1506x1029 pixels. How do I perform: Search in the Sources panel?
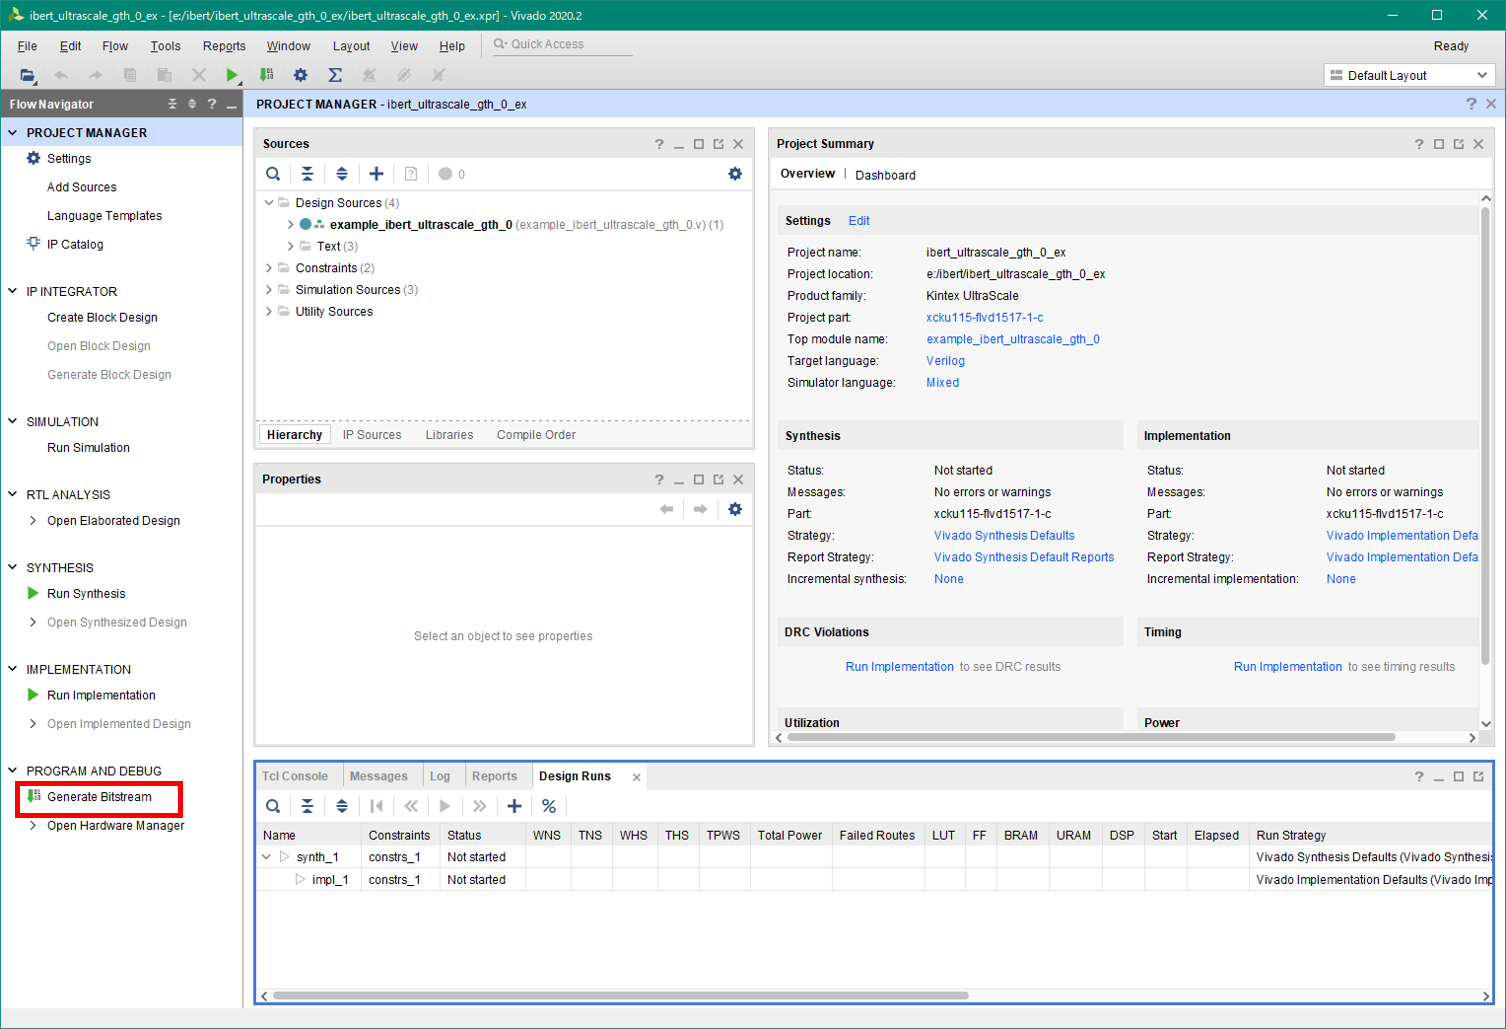273,174
